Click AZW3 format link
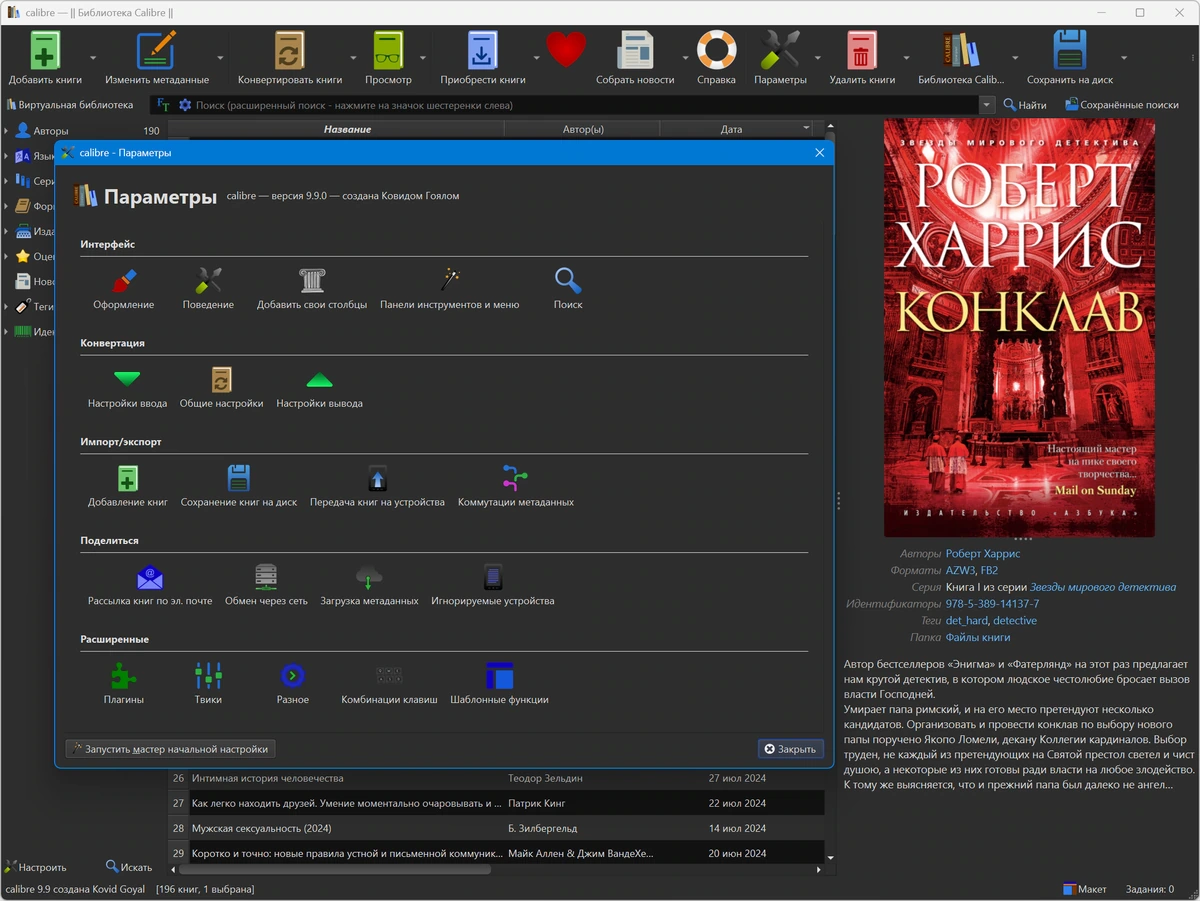This screenshot has height=901, width=1200. (x=960, y=570)
